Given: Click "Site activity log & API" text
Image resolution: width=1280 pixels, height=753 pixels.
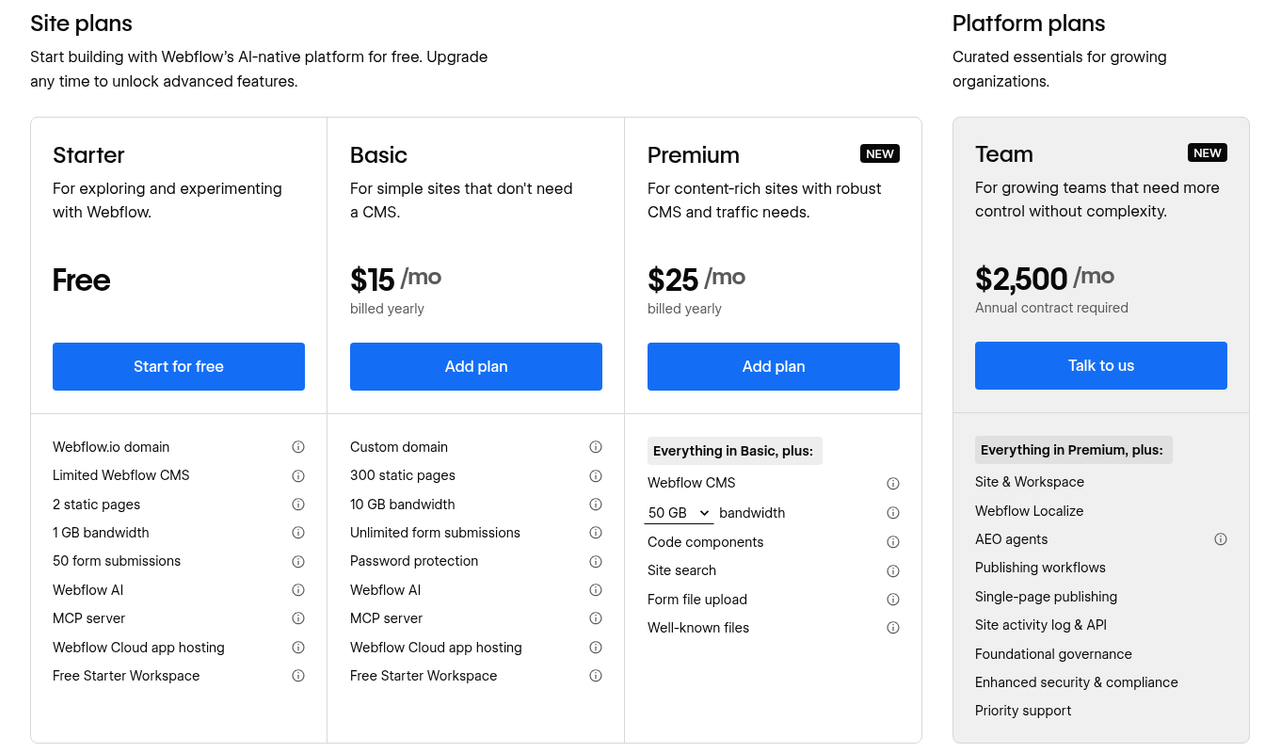Looking at the screenshot, I should pos(1041,625).
